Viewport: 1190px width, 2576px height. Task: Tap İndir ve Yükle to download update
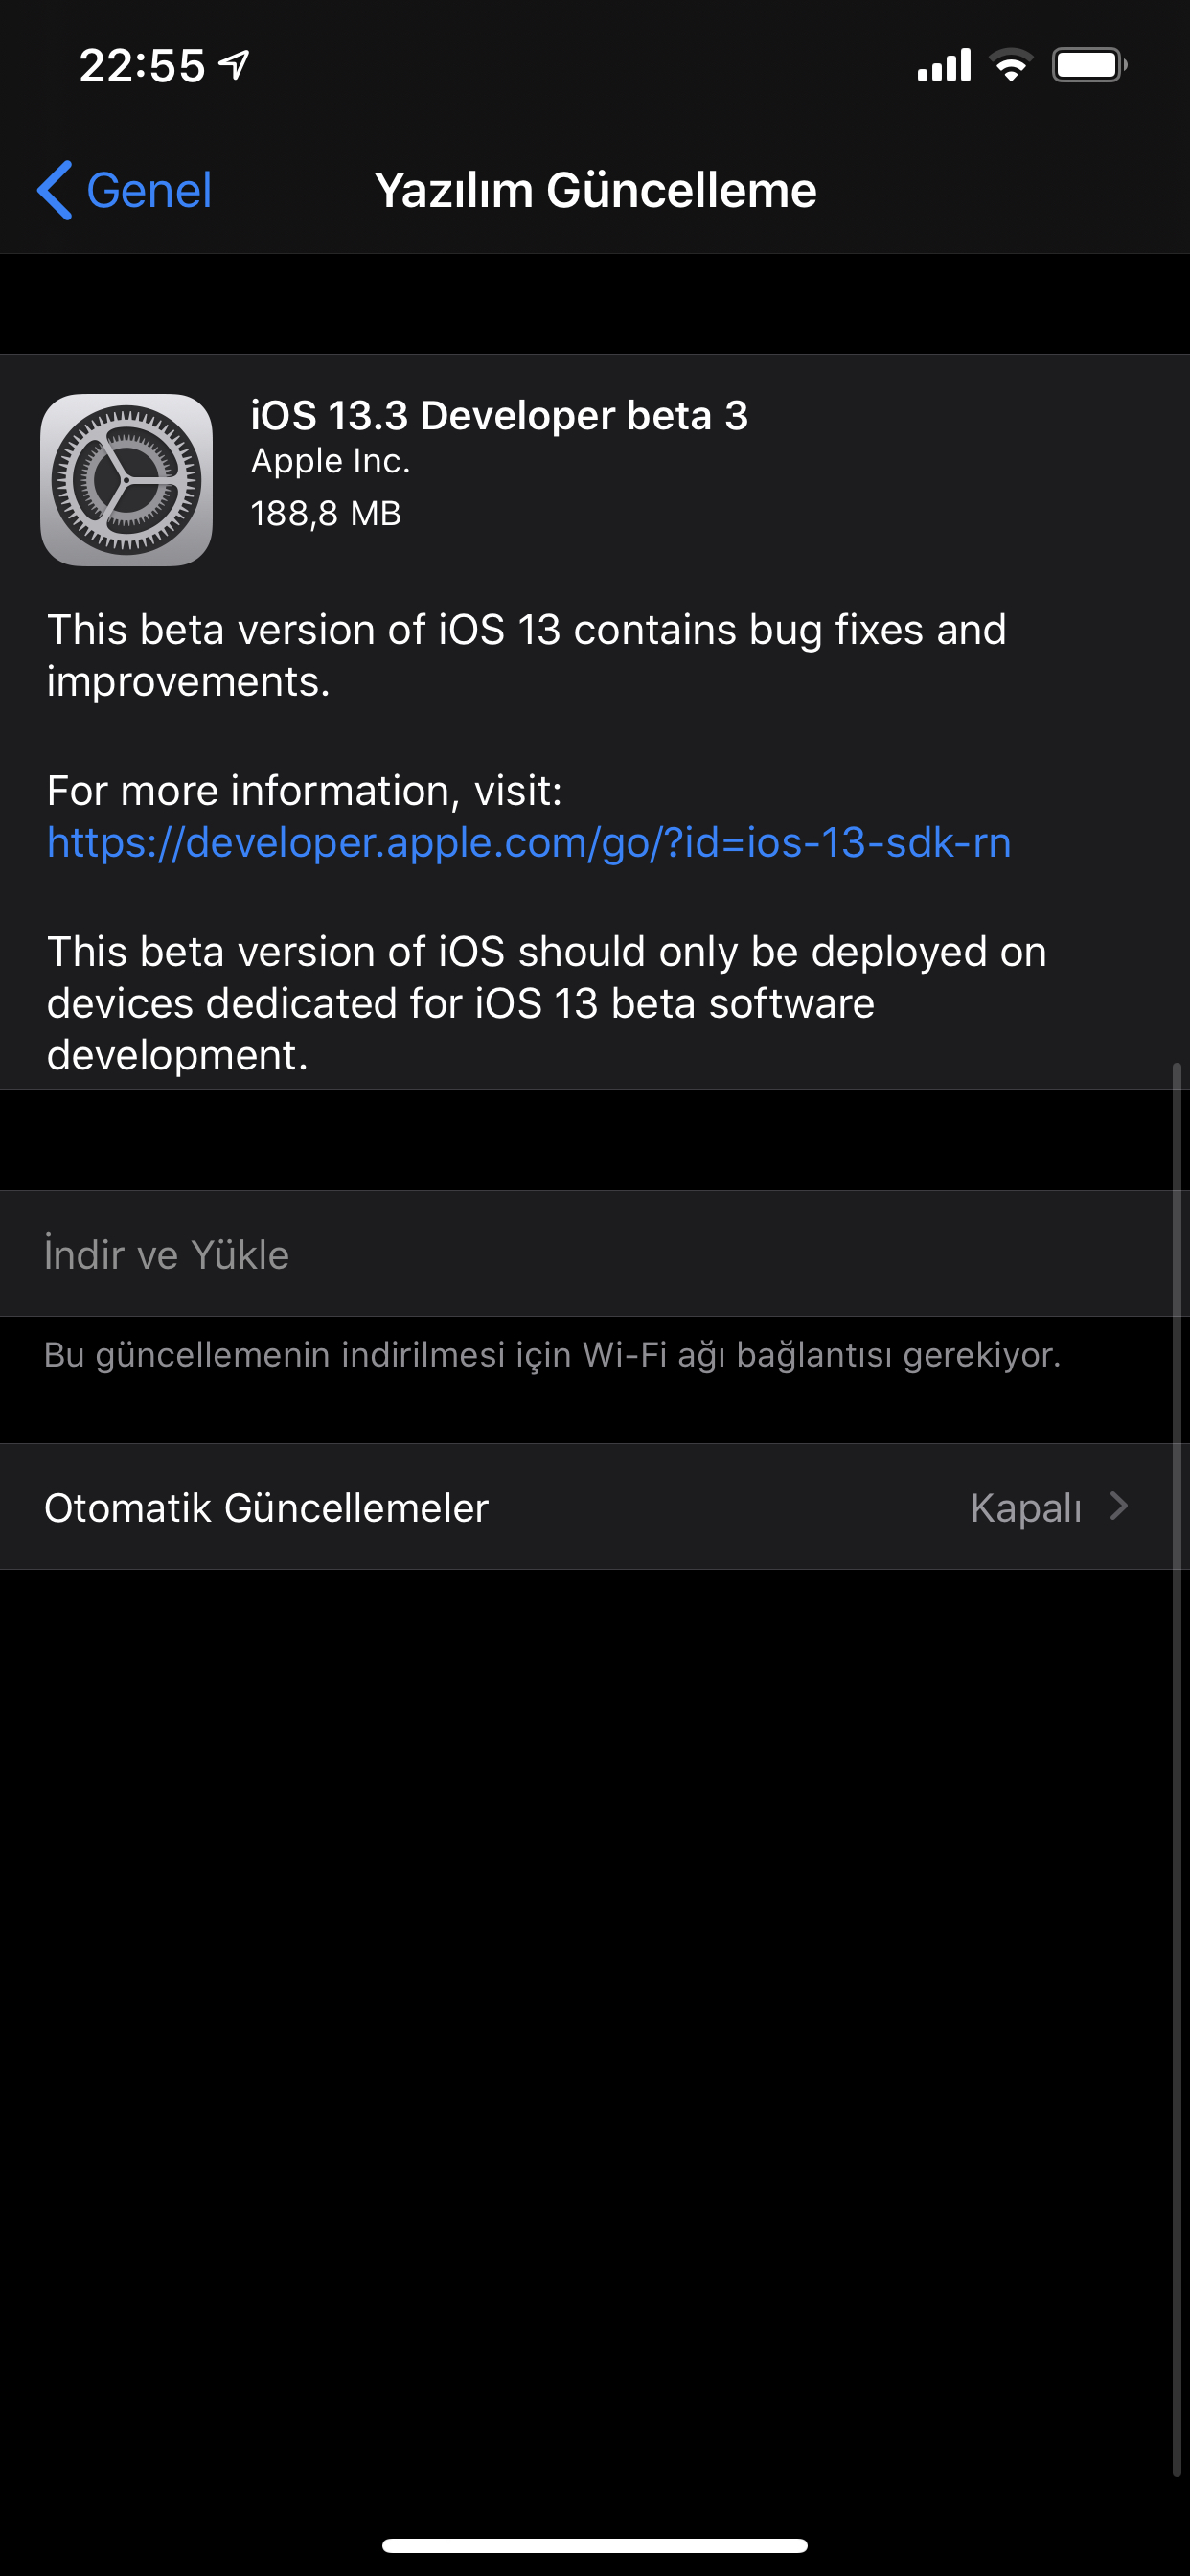click(595, 1254)
